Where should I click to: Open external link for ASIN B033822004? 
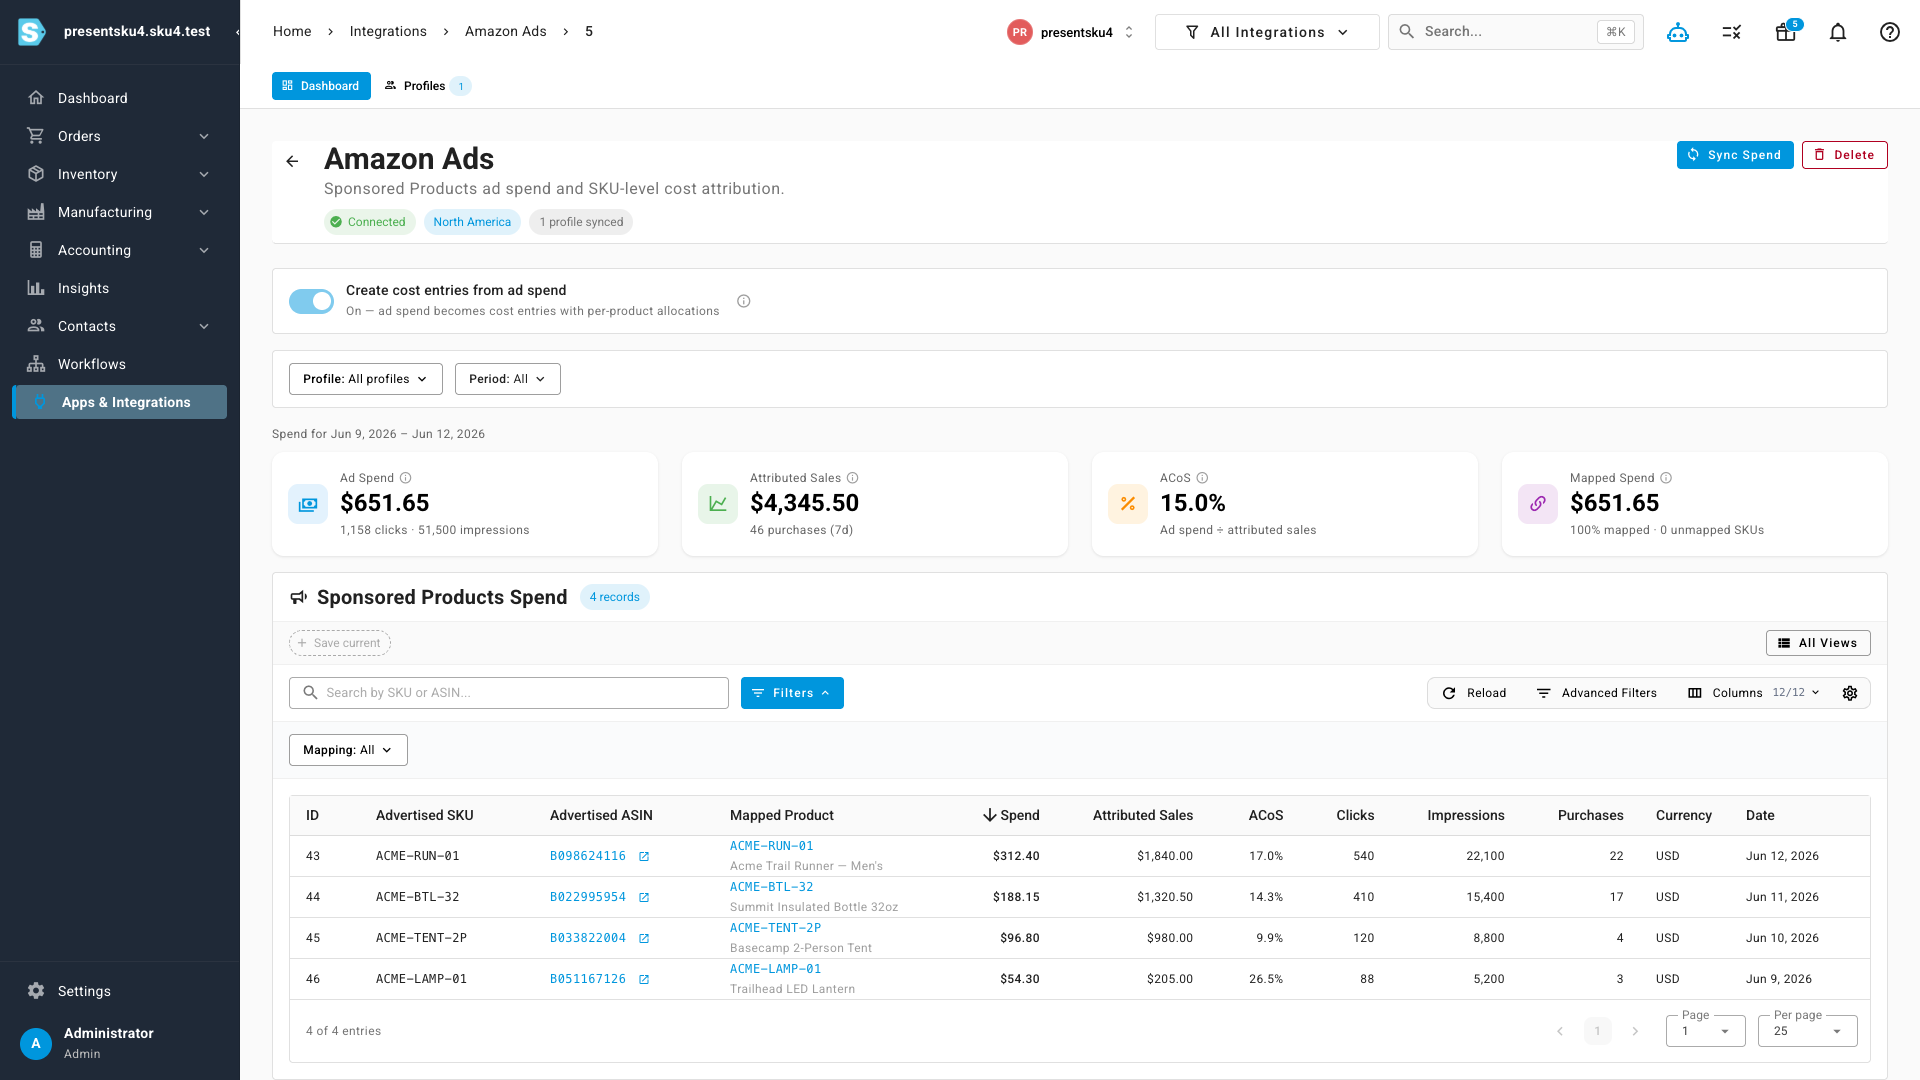[x=644, y=938]
